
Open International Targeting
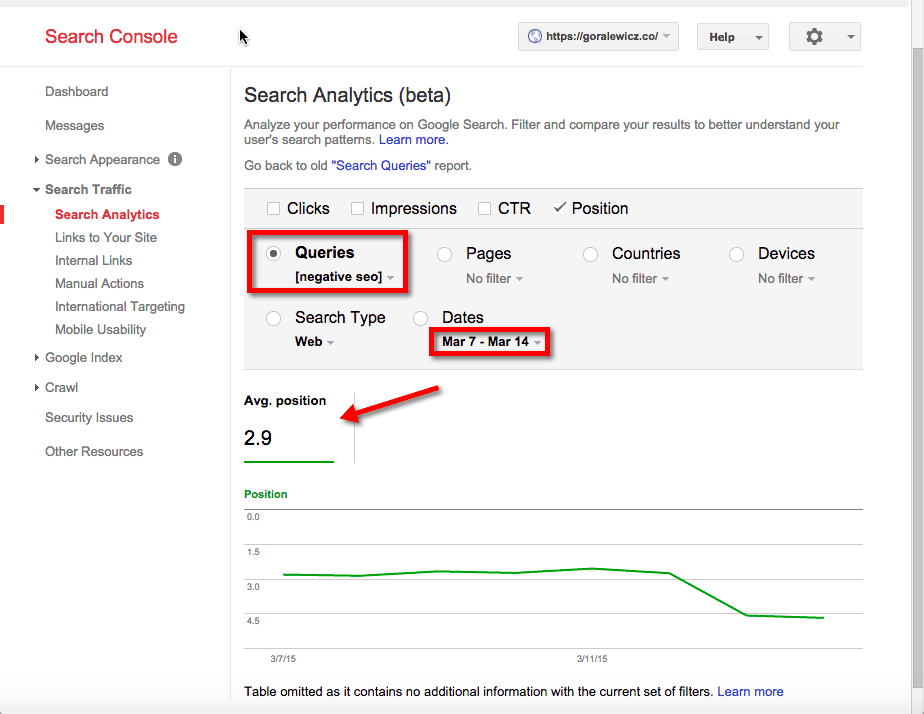(x=120, y=306)
